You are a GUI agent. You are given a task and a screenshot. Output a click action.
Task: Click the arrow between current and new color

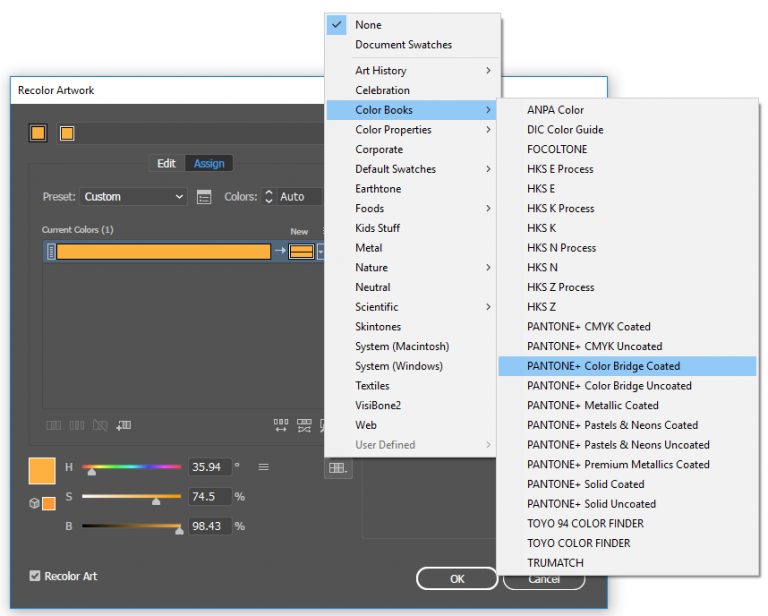(x=280, y=251)
